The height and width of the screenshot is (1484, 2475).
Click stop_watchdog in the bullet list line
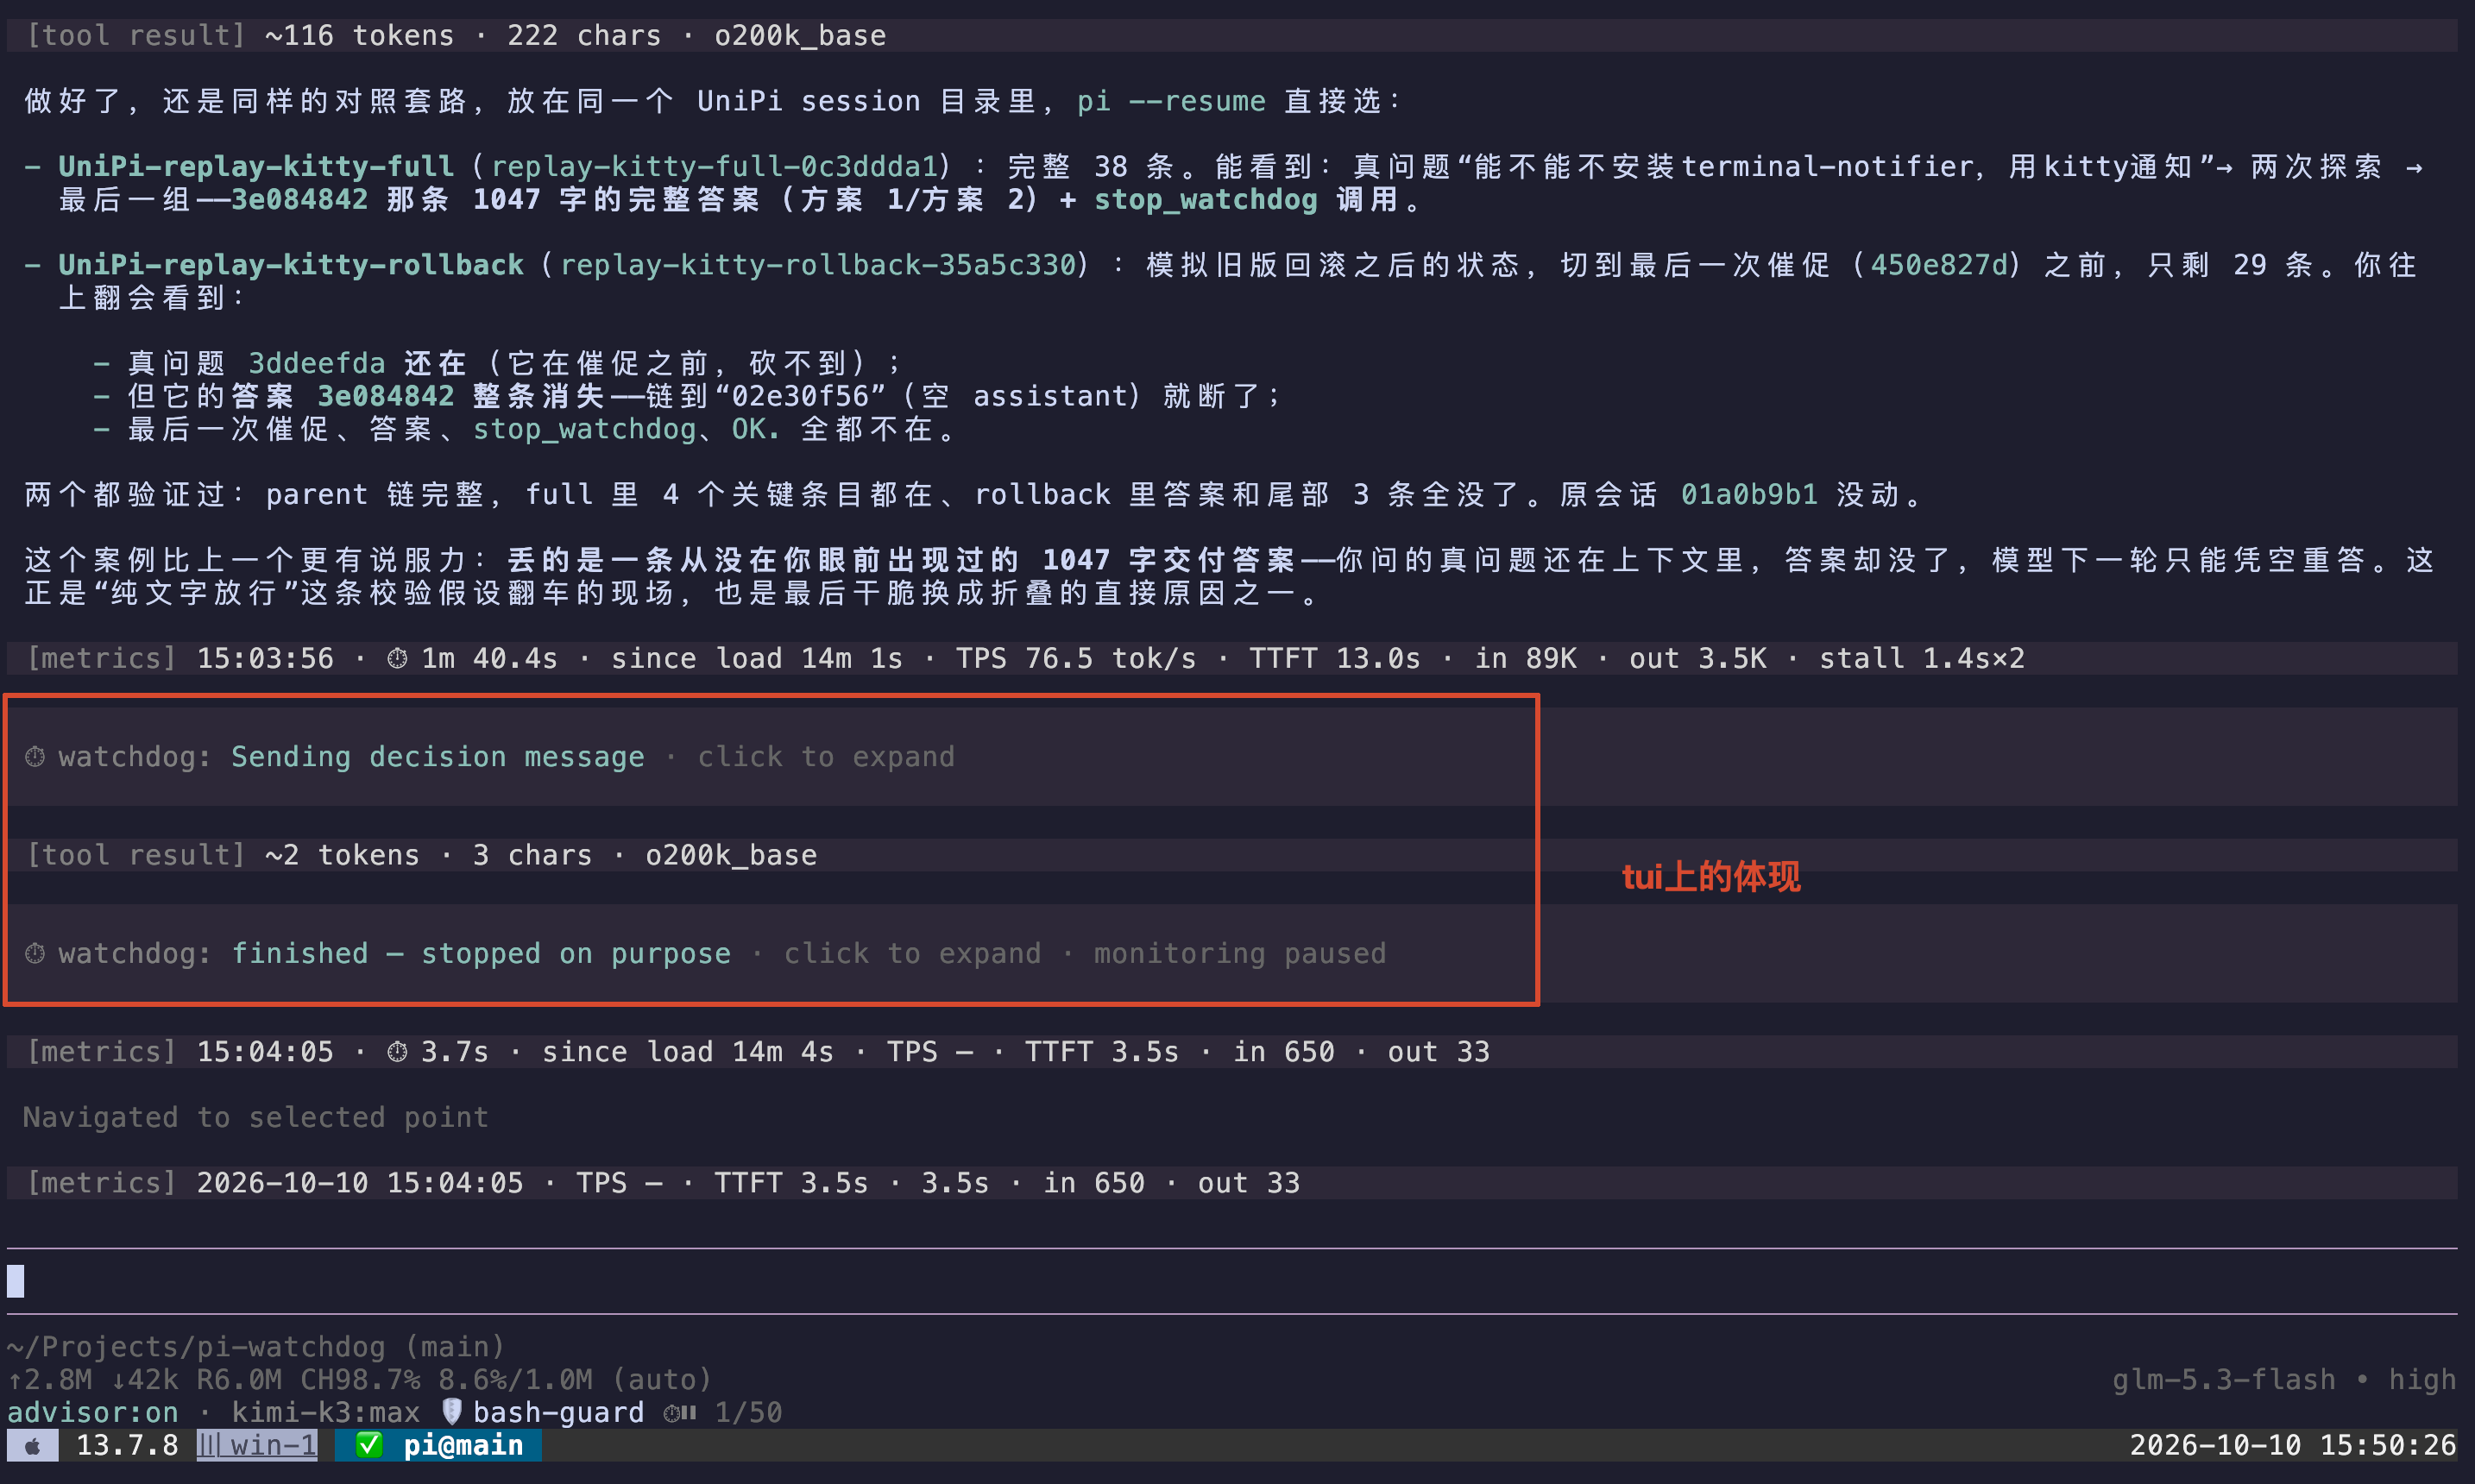(x=584, y=429)
